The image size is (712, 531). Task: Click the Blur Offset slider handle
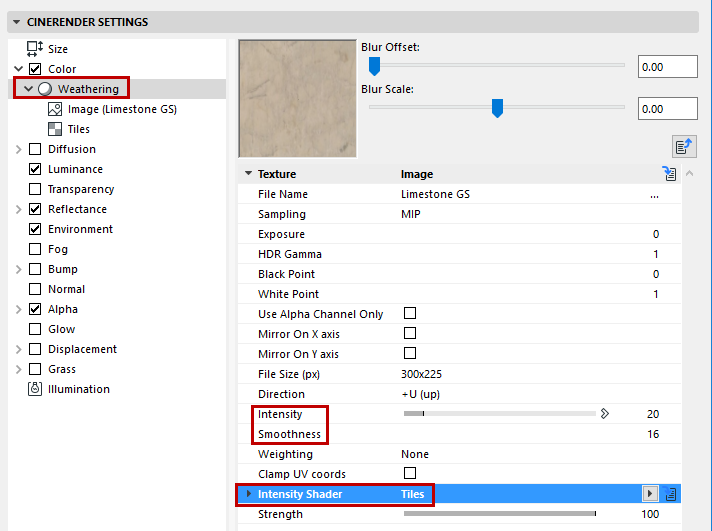coord(374,66)
